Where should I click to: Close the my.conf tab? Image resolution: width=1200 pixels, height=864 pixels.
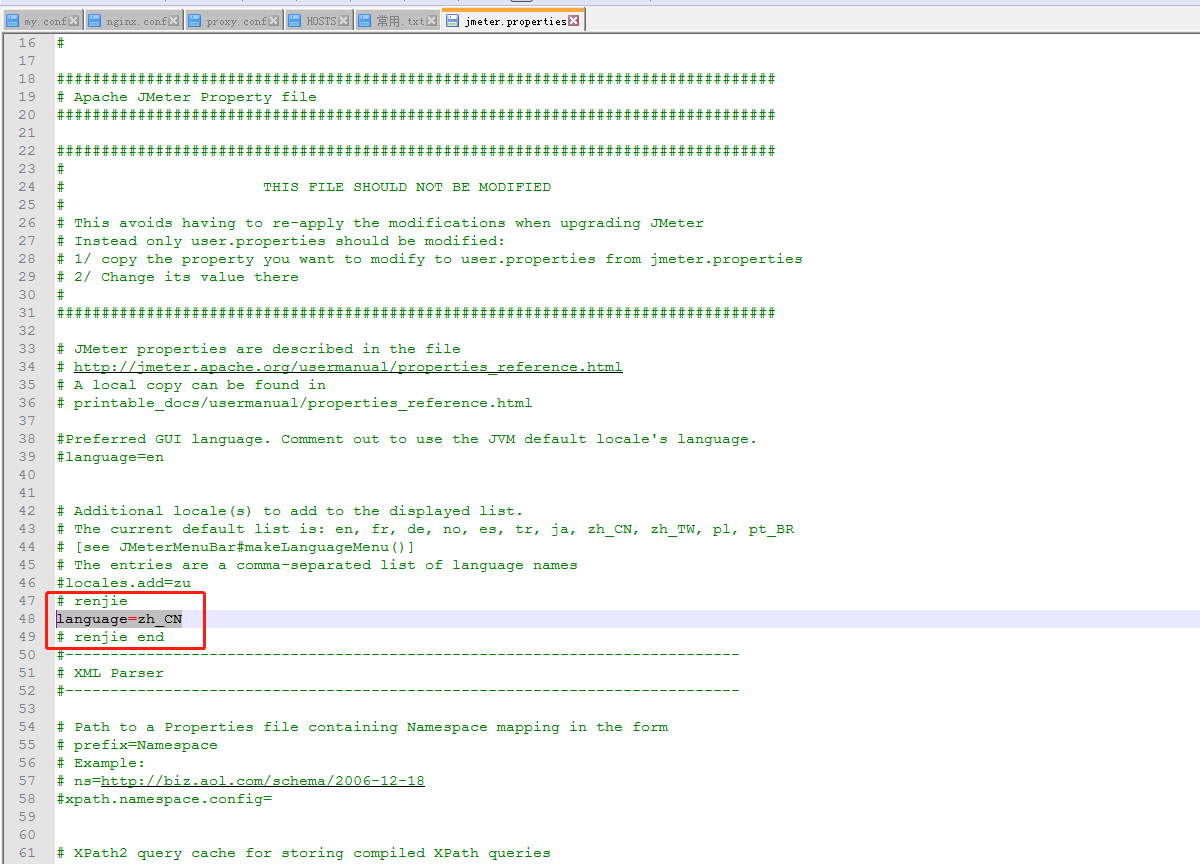tap(74, 21)
